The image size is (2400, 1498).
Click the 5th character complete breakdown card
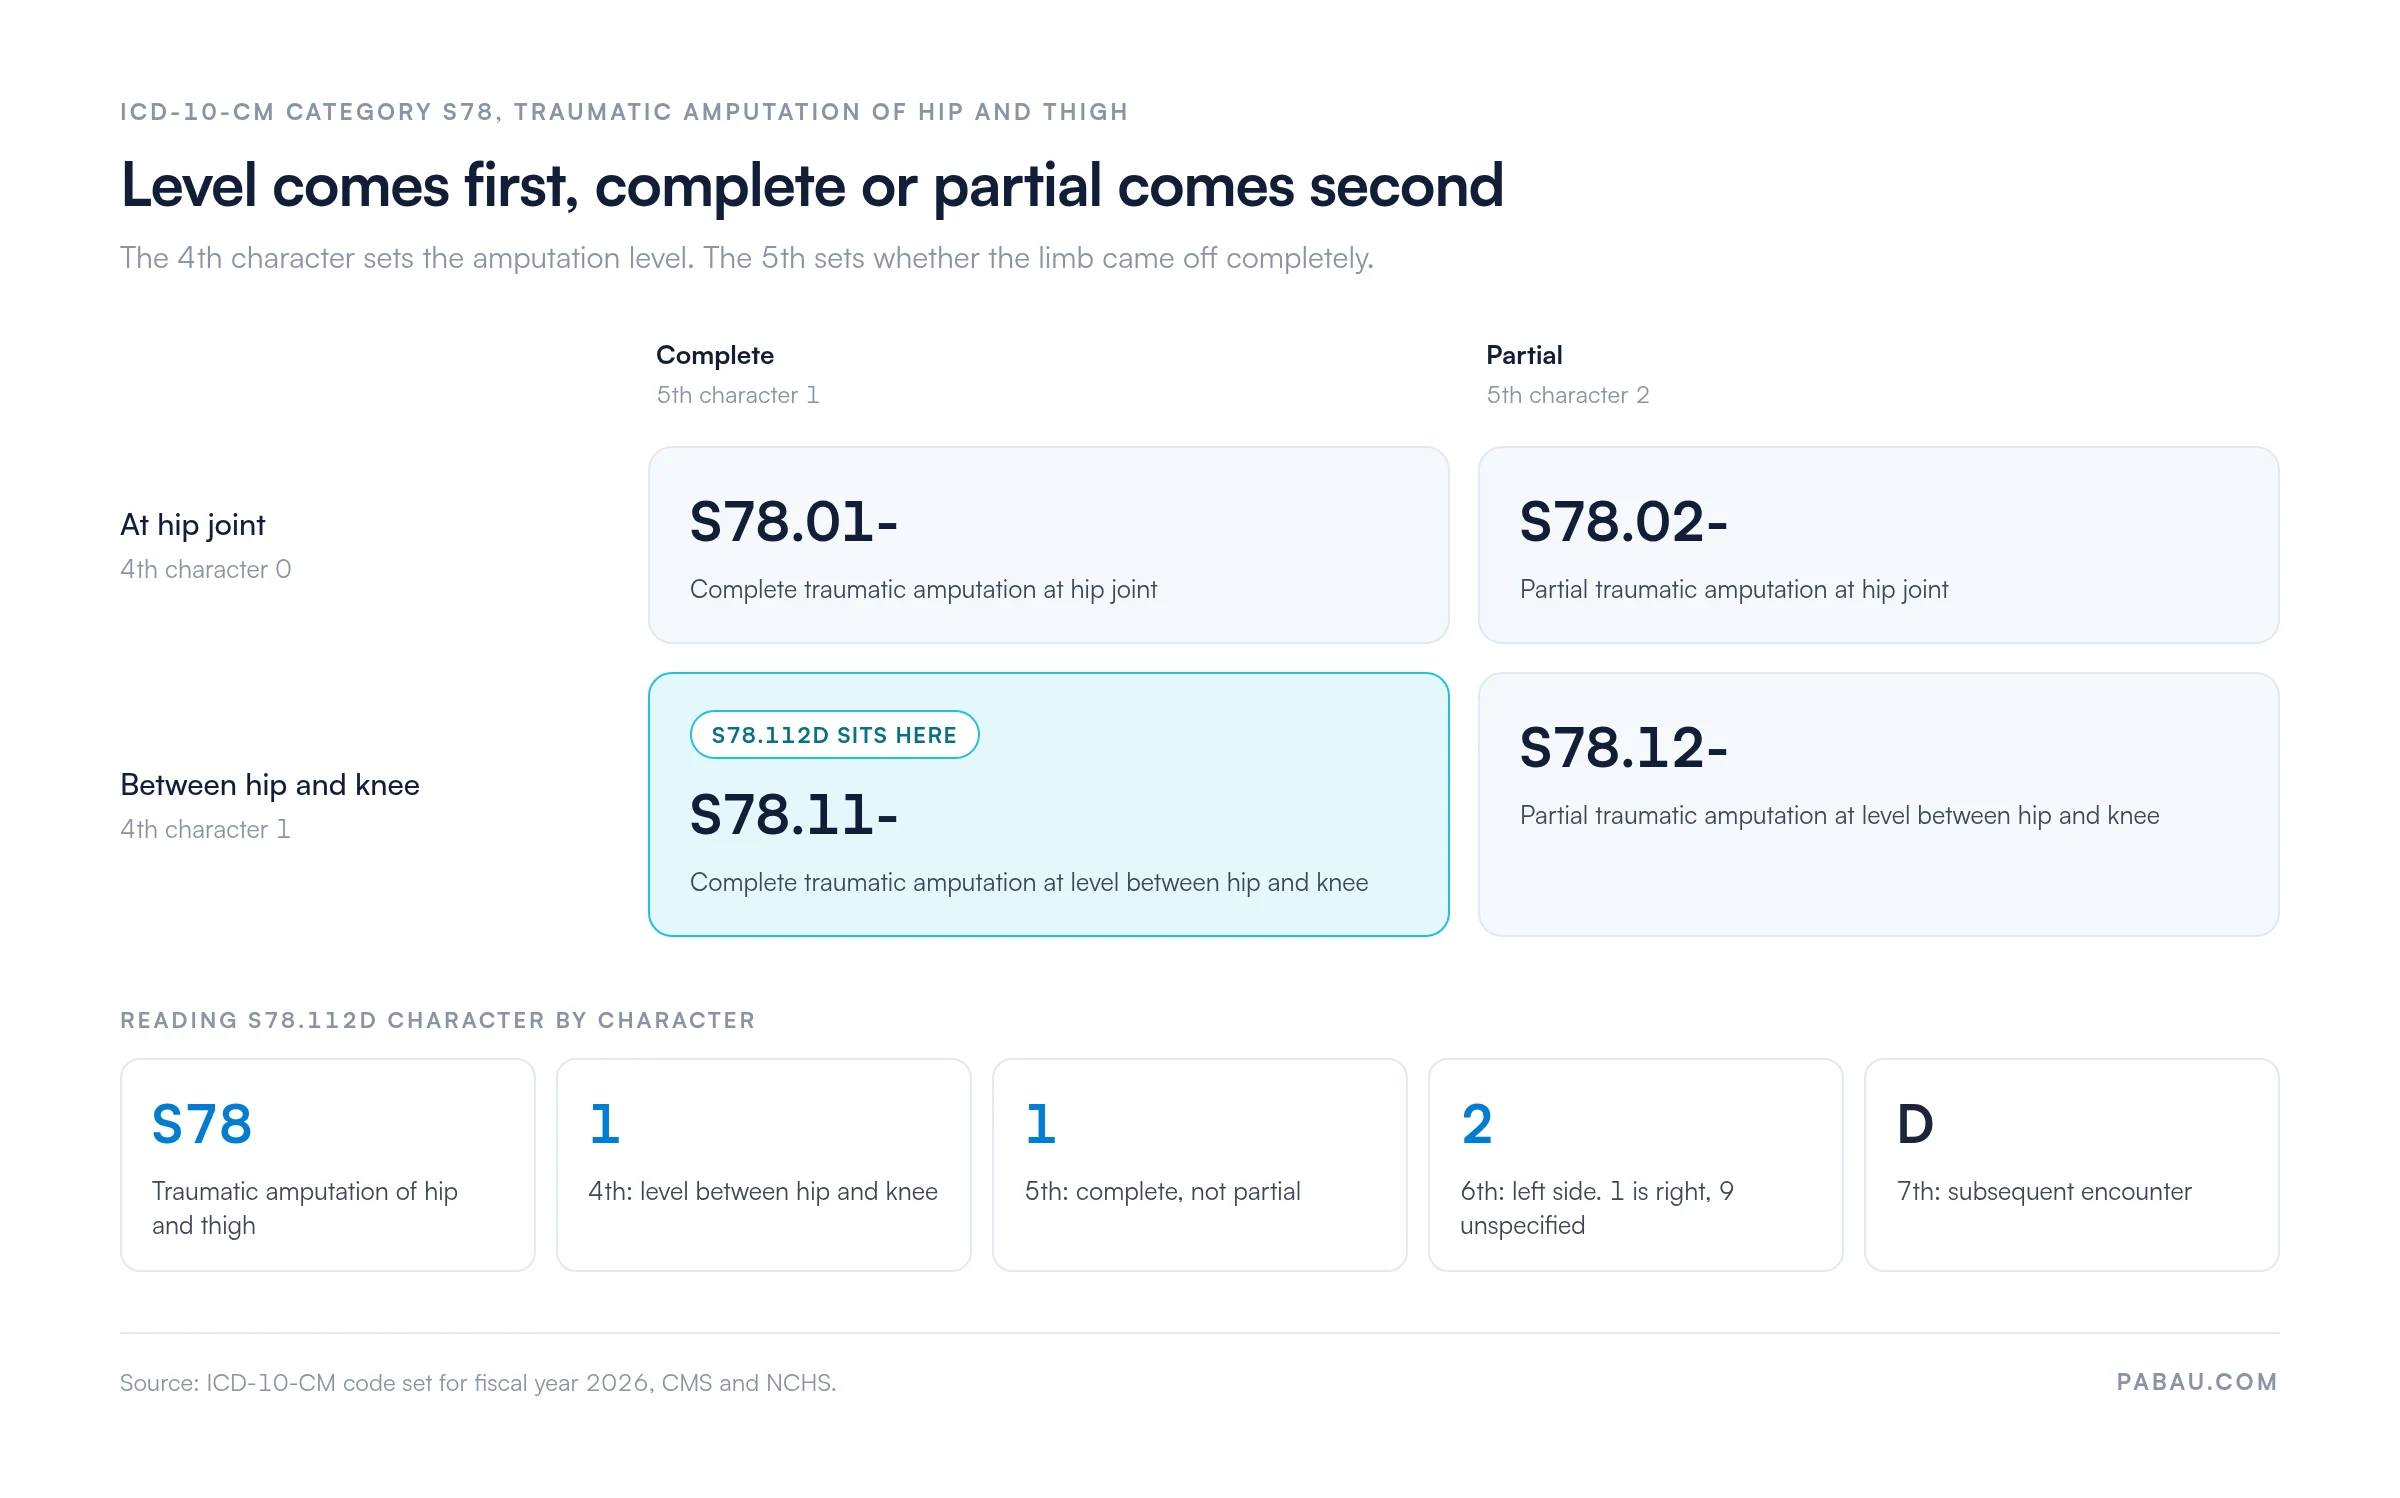coord(1200,1165)
